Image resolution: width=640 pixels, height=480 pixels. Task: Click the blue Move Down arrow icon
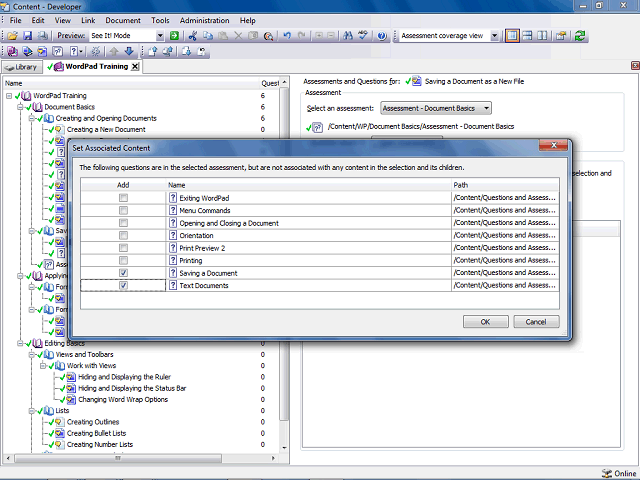(x=129, y=51)
